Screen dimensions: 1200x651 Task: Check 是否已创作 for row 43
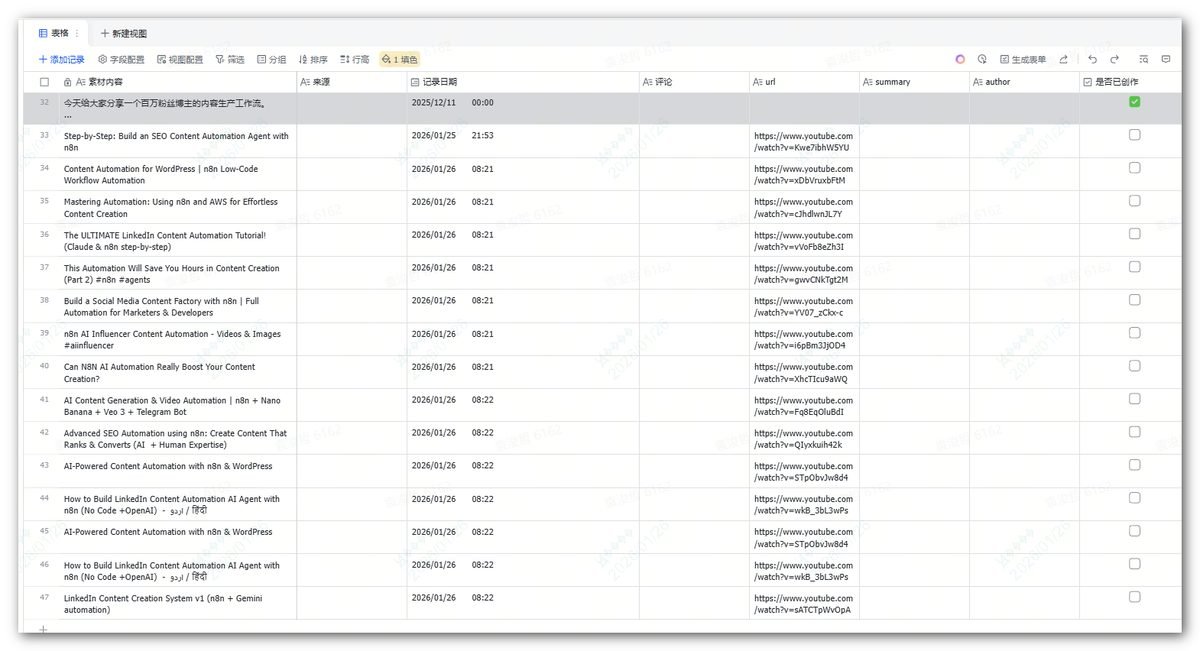[x=1134, y=465]
